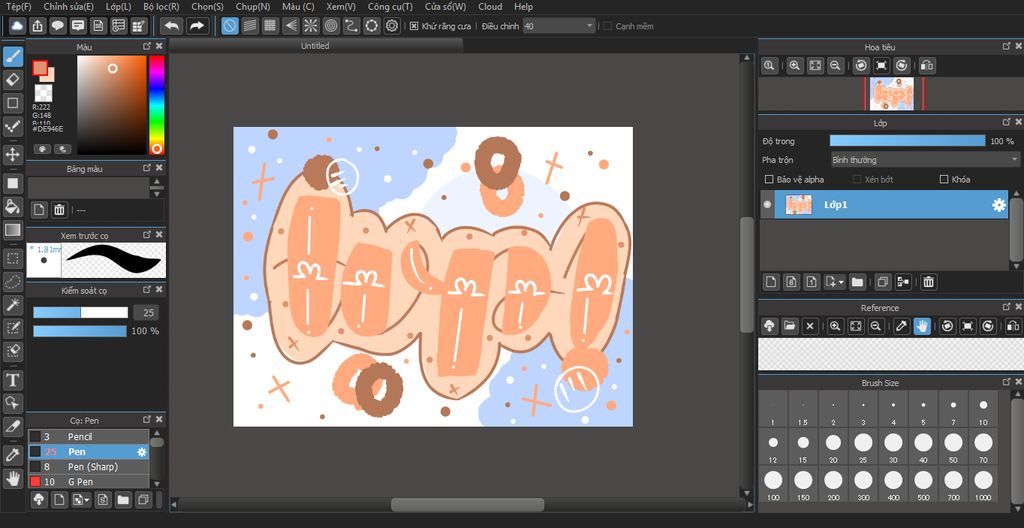Open the Bộ lọc(R) menu

(161, 7)
